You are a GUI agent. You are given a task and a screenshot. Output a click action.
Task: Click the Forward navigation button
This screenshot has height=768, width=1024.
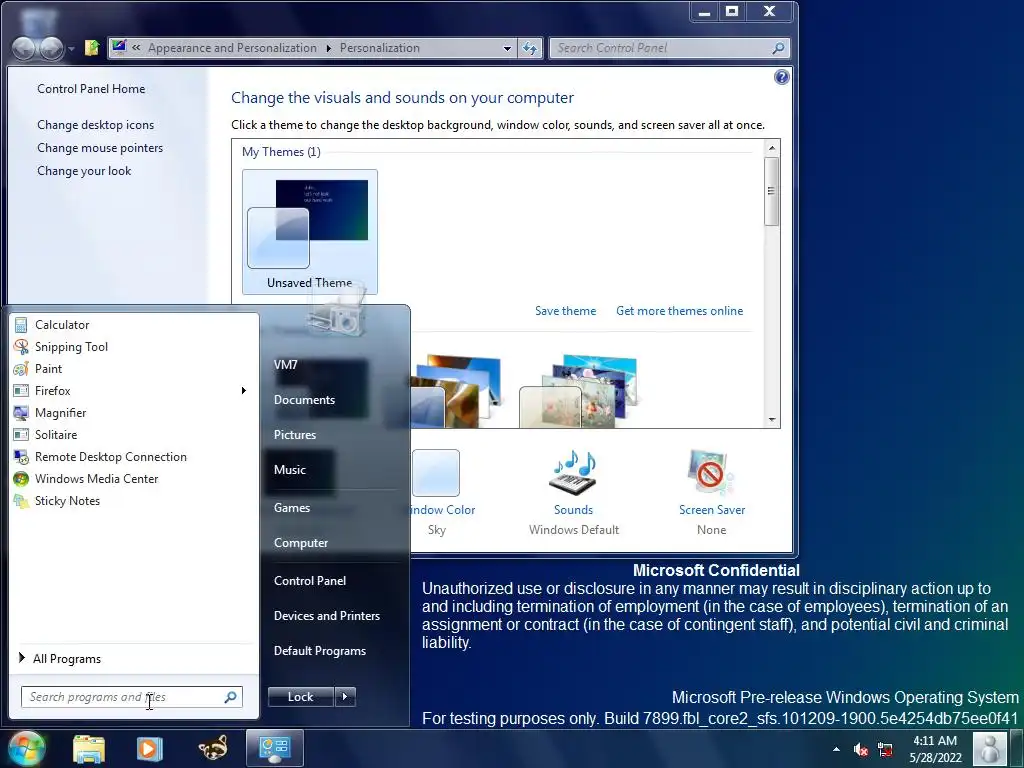pos(51,48)
